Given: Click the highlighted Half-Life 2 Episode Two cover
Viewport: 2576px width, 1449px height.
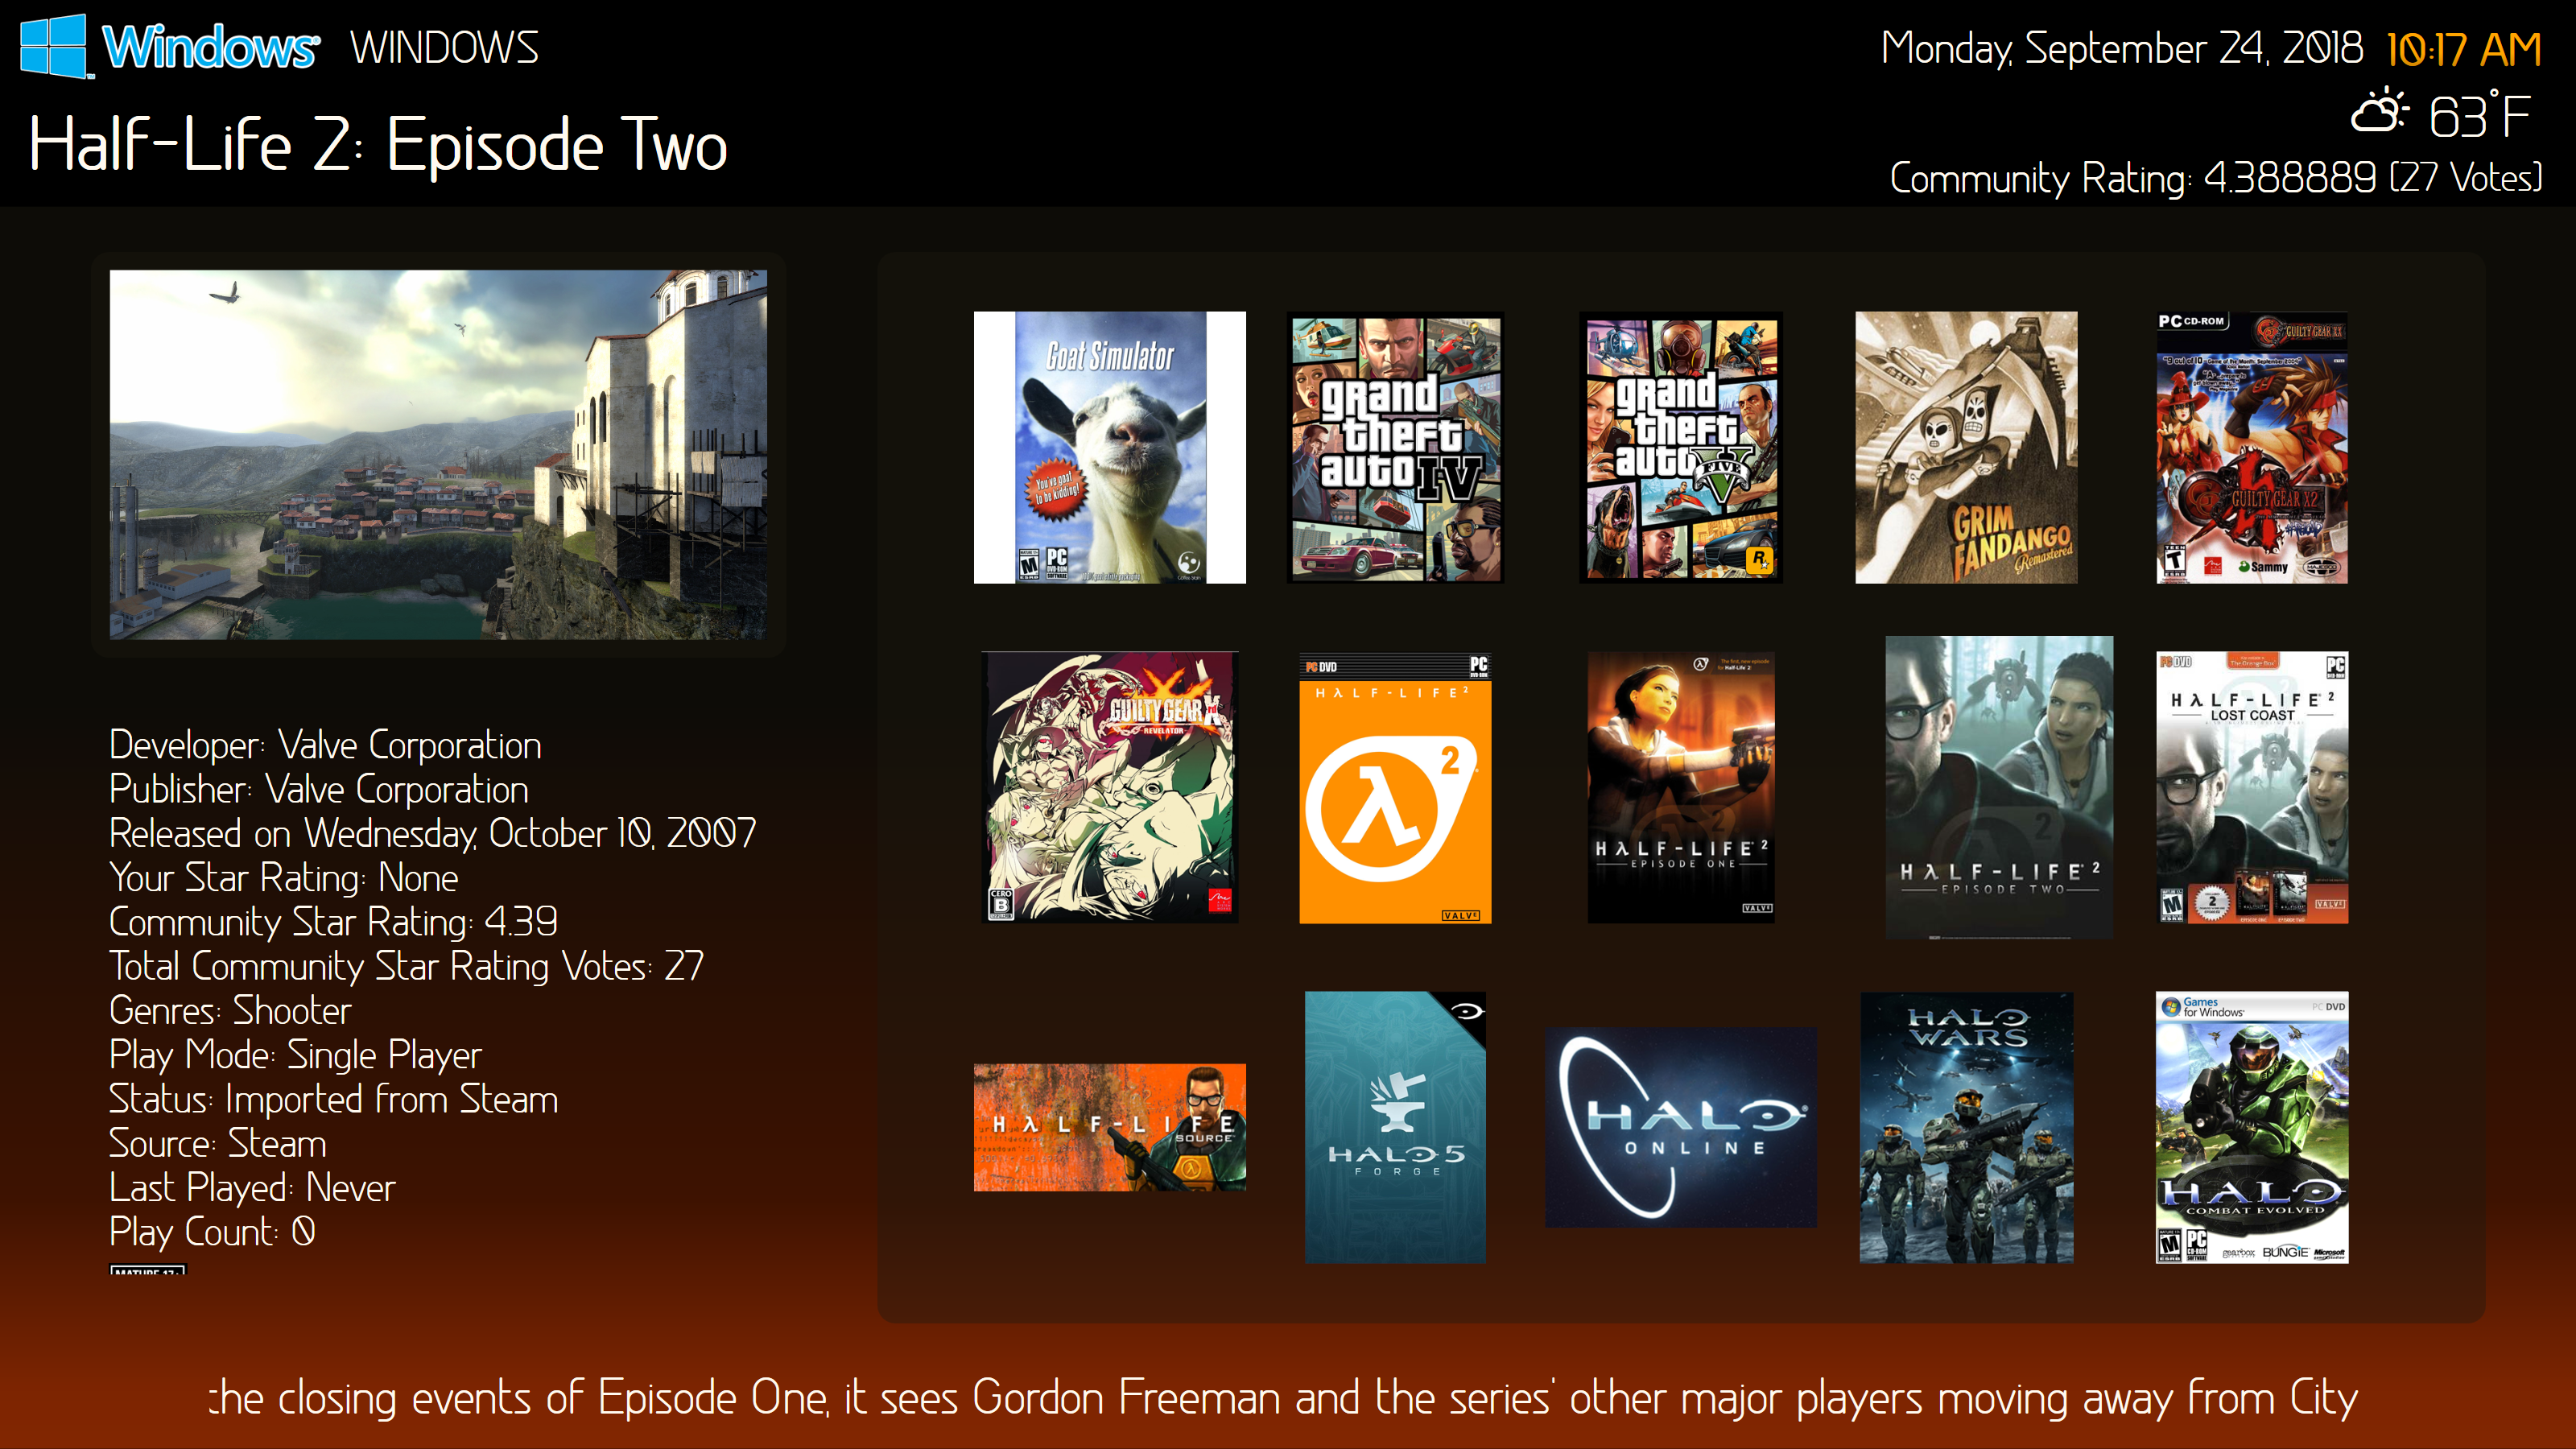Looking at the screenshot, I should (1999, 787).
